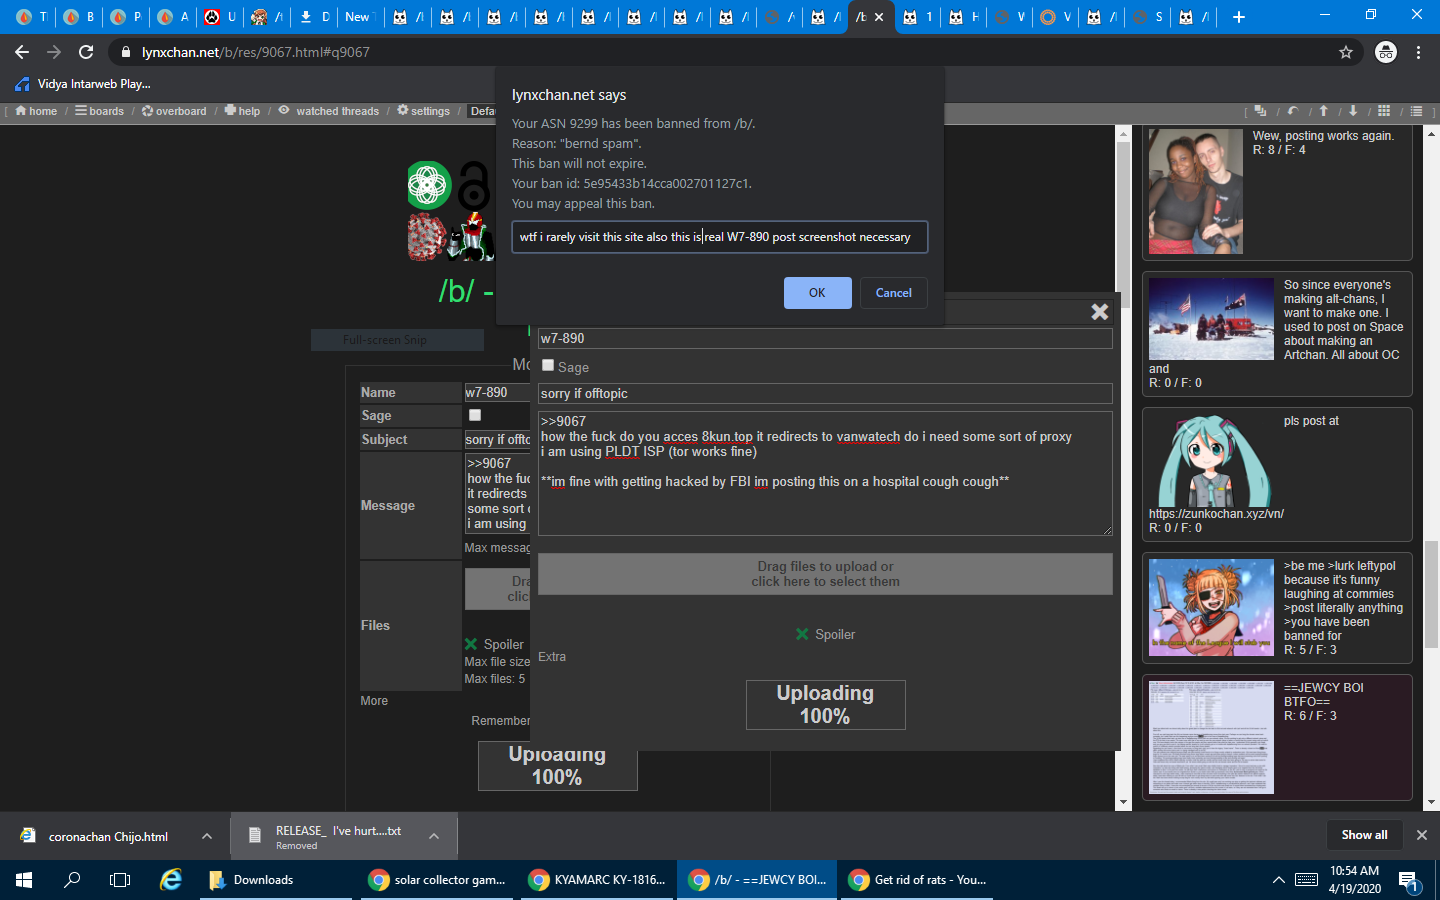Open the coronachan Chijo.html download

108,837
